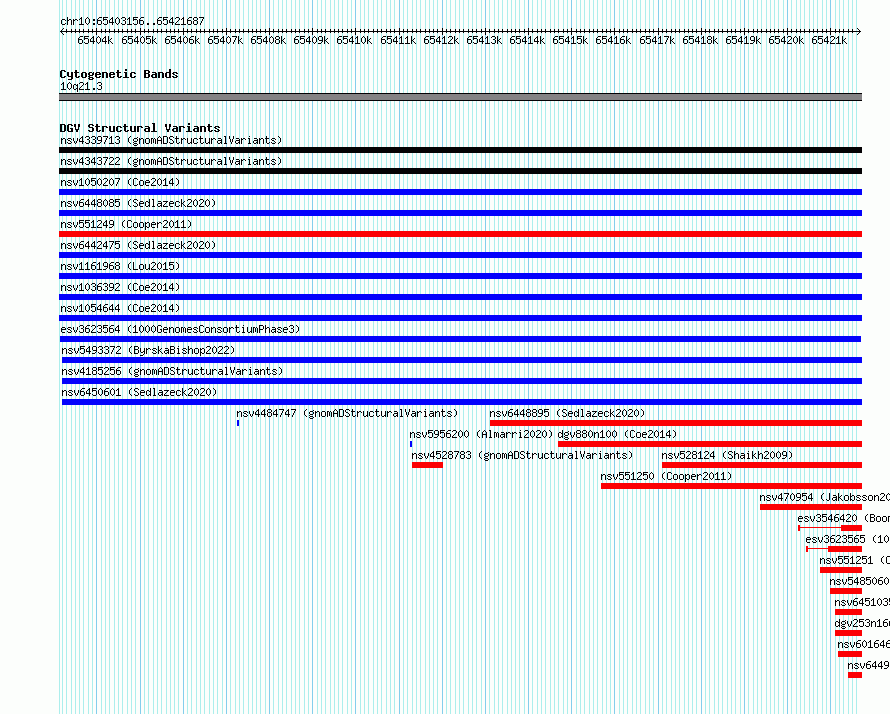The image size is (890, 714).
Task: Click the 65408k ruler tick label
Action: pyautogui.click(x=267, y=40)
